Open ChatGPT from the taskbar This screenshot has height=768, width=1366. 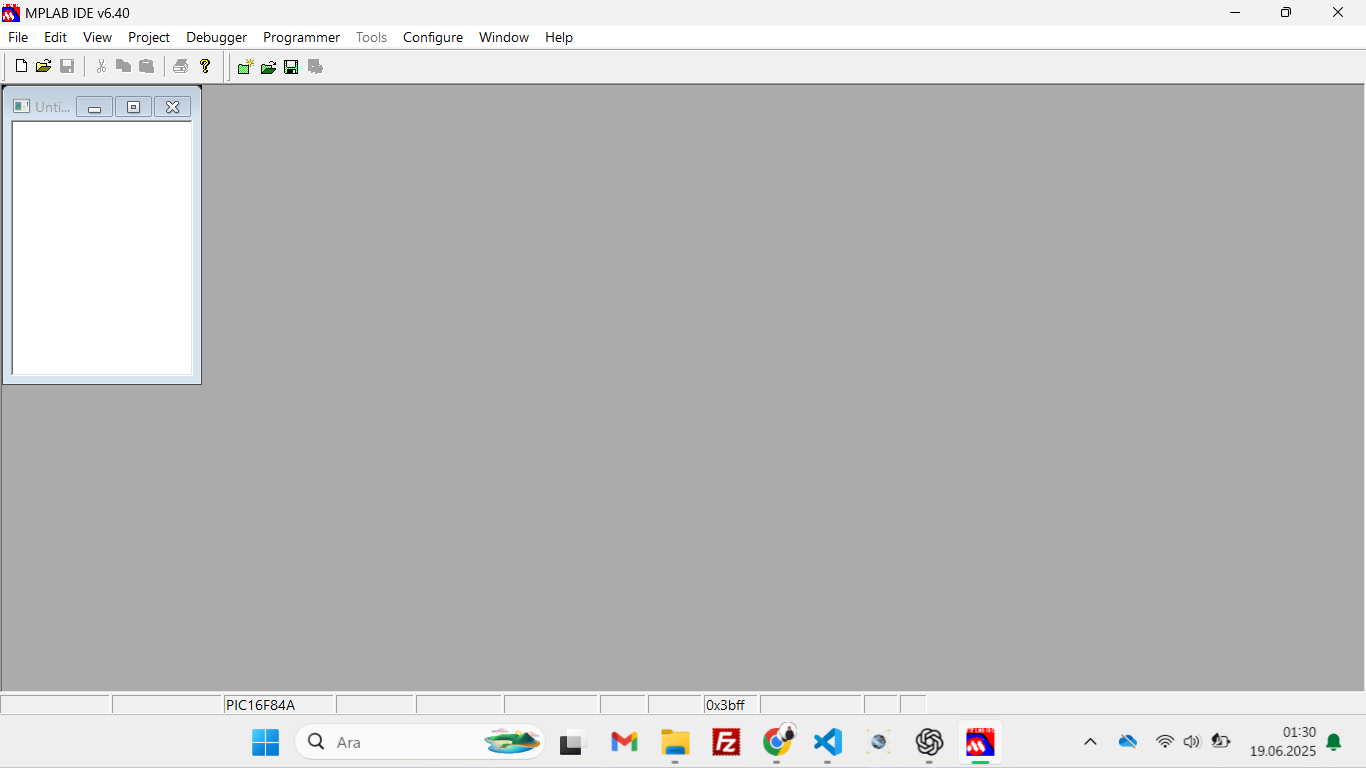coord(929,742)
